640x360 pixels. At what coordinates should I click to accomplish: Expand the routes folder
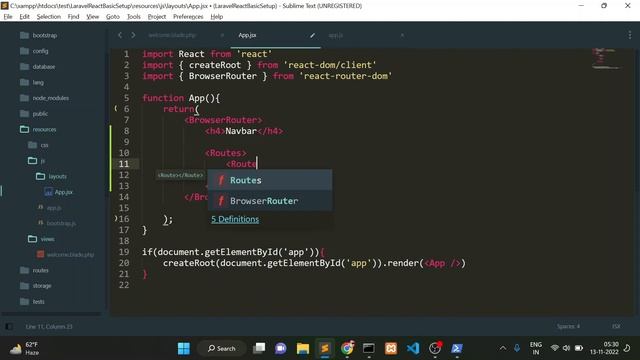coord(34,270)
